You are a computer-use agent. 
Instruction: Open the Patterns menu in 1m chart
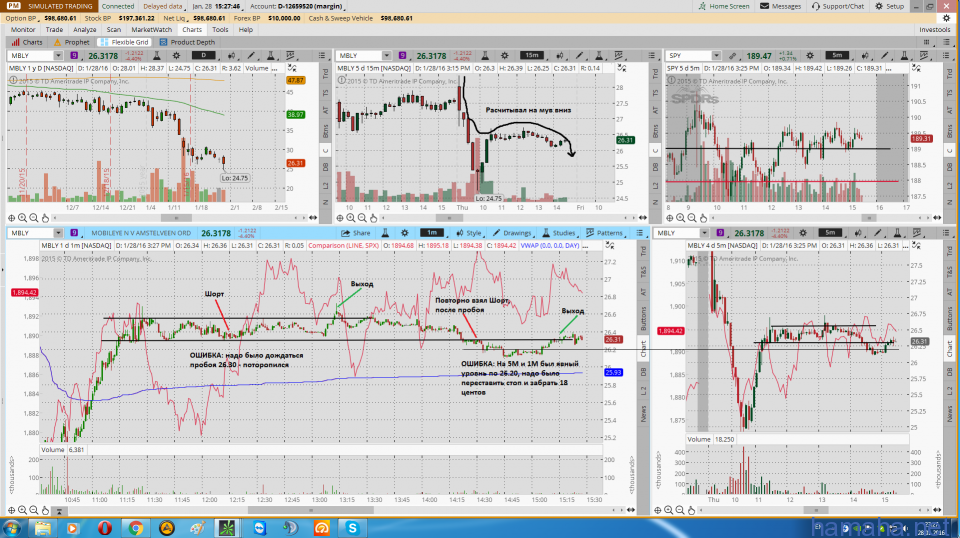[604, 233]
